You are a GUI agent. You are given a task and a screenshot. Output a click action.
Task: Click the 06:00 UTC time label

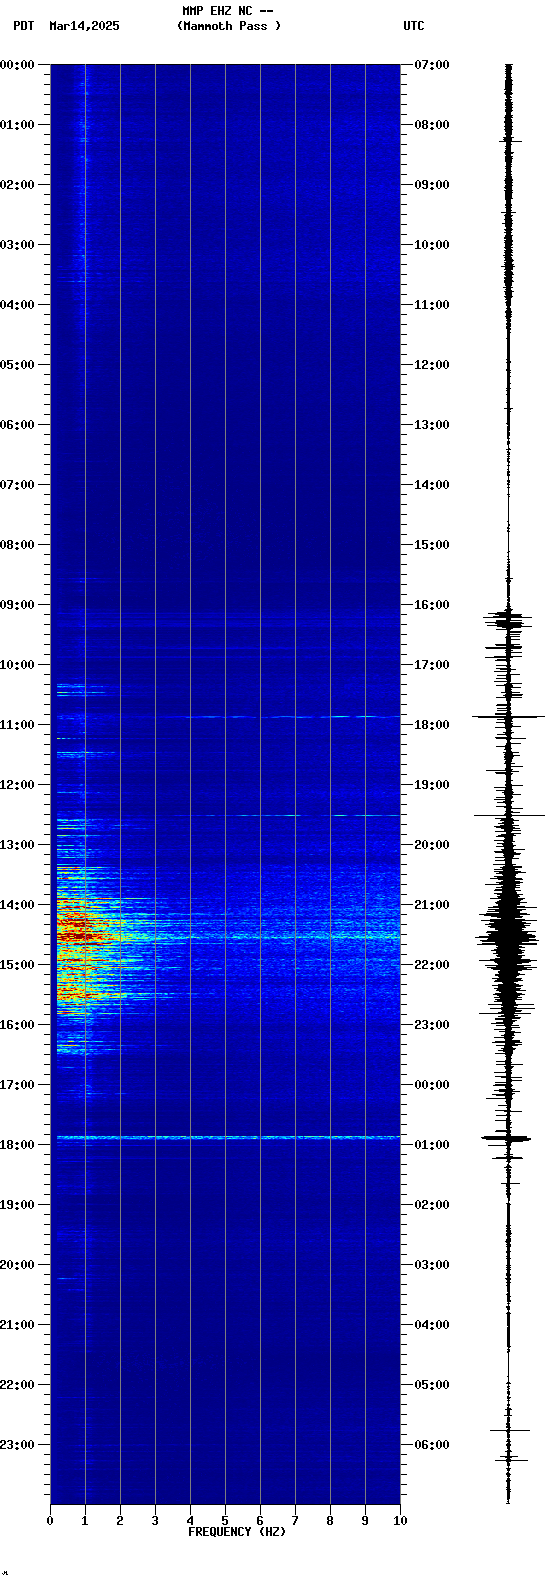pyautogui.click(x=432, y=1445)
